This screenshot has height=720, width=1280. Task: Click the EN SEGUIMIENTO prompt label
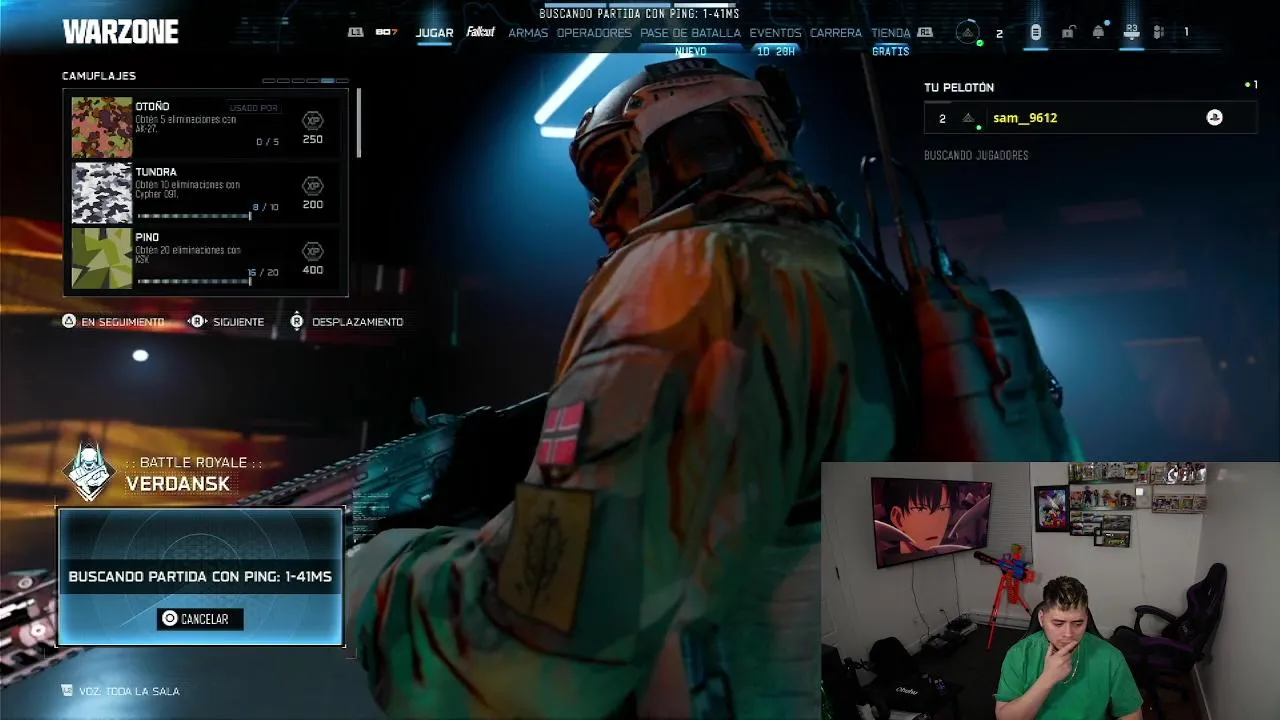[x=123, y=322]
